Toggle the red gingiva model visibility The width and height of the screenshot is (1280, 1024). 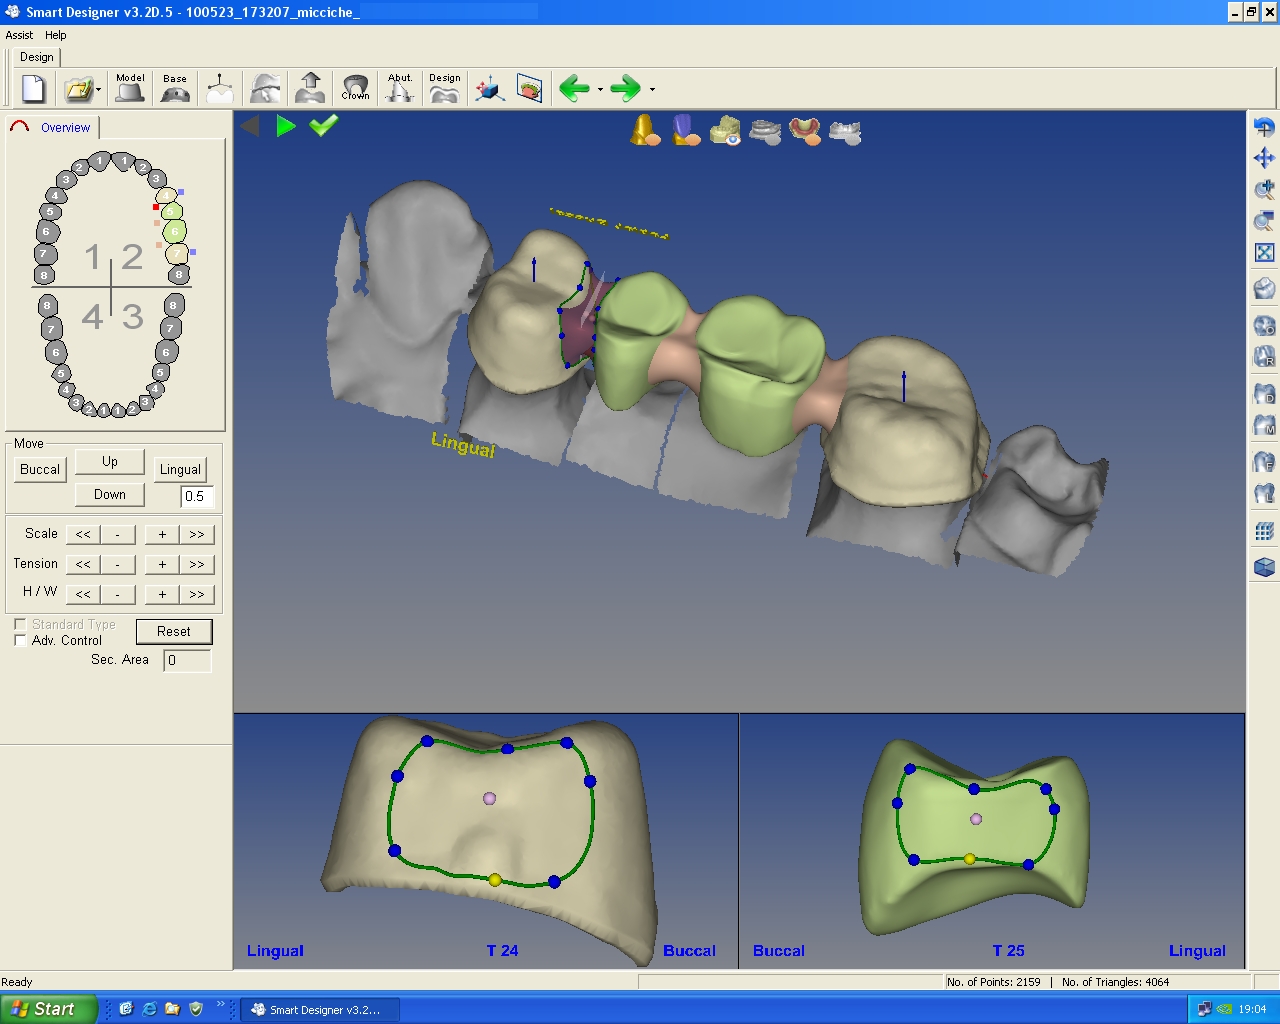point(805,131)
